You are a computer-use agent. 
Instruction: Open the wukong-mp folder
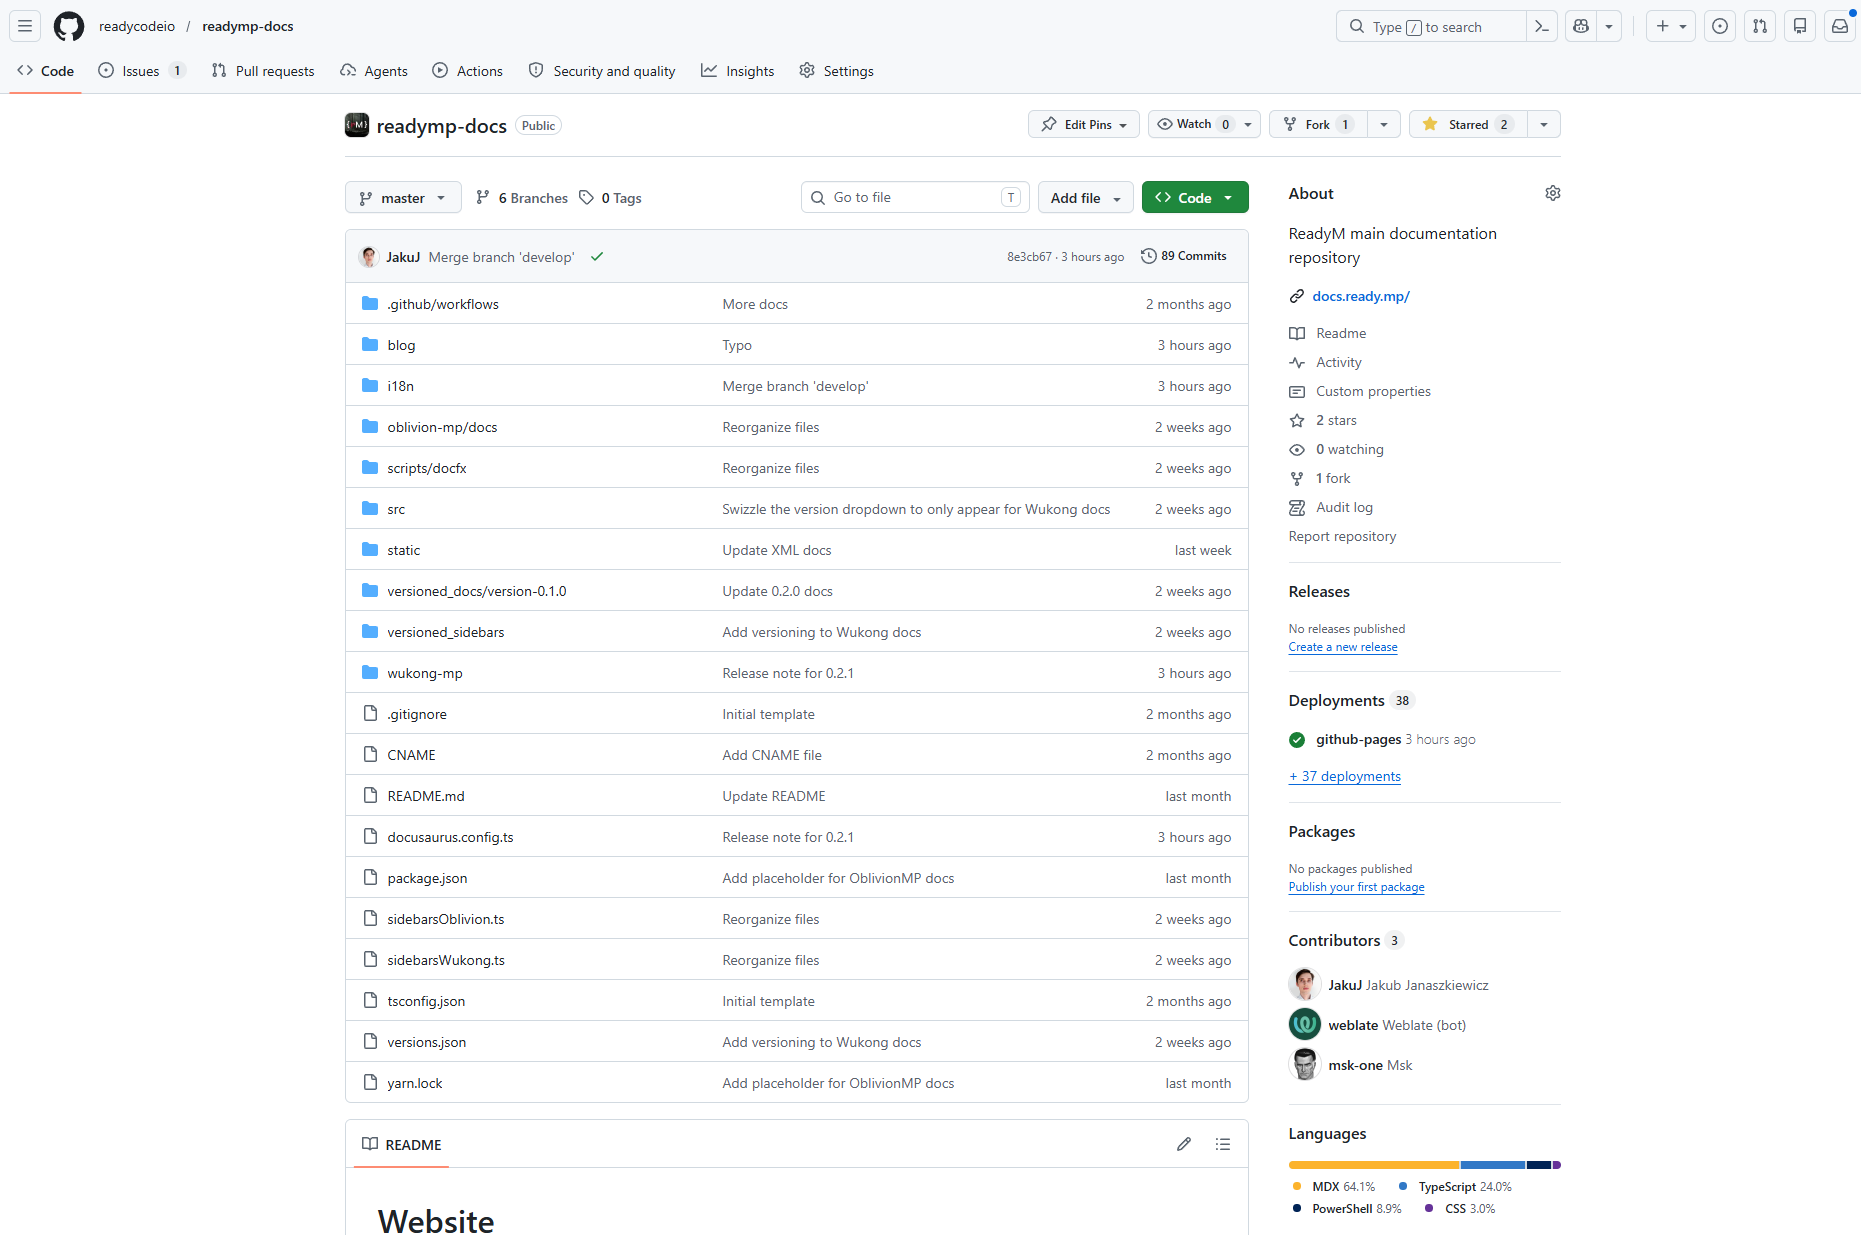pos(425,673)
